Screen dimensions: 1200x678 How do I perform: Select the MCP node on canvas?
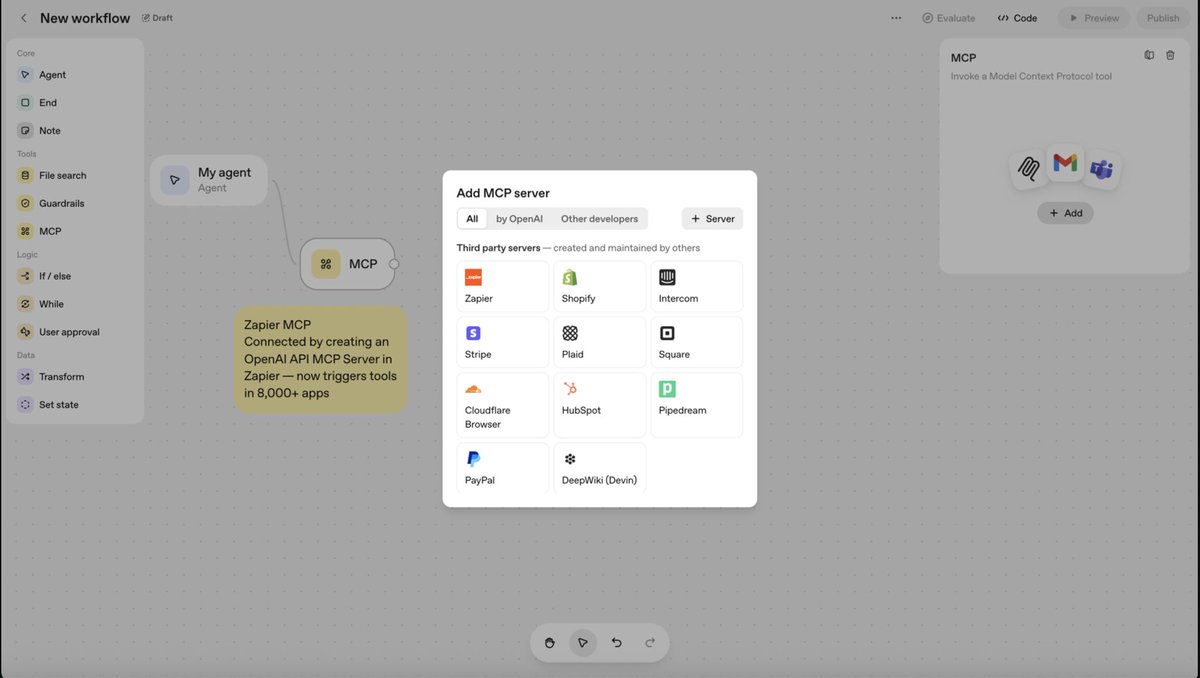click(x=347, y=264)
